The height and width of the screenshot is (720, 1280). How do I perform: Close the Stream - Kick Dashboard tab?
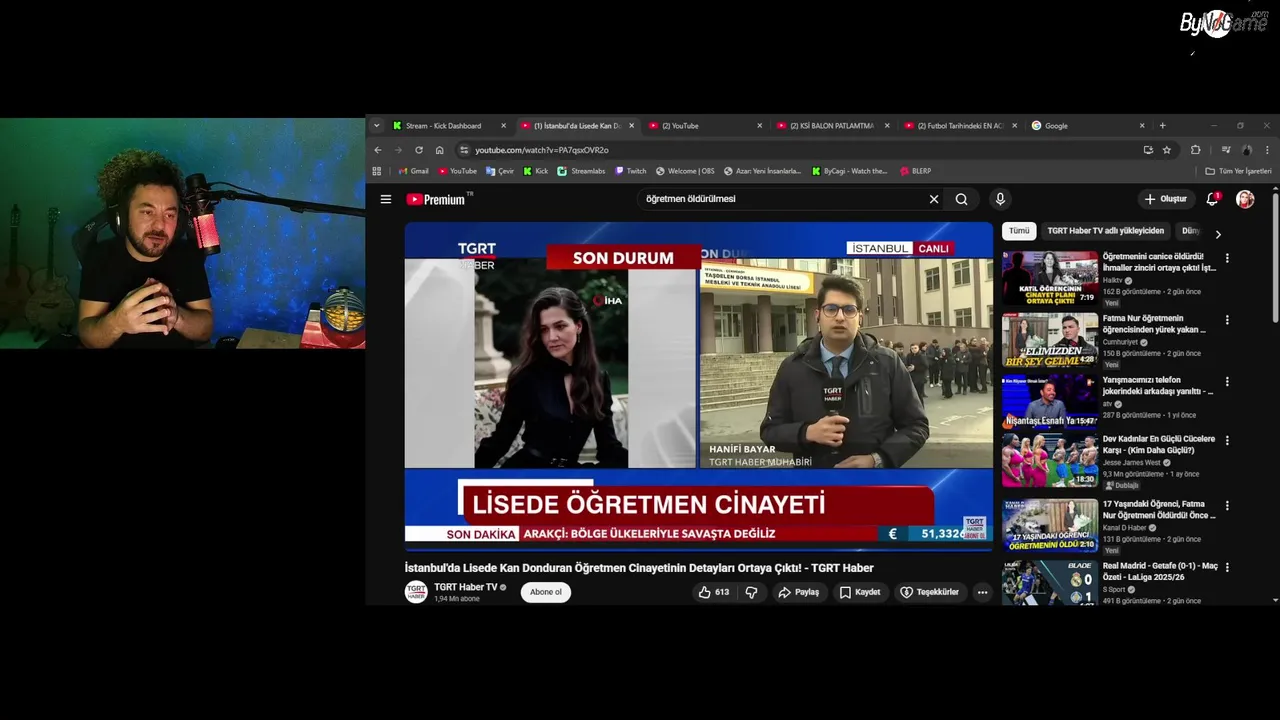pyautogui.click(x=504, y=126)
